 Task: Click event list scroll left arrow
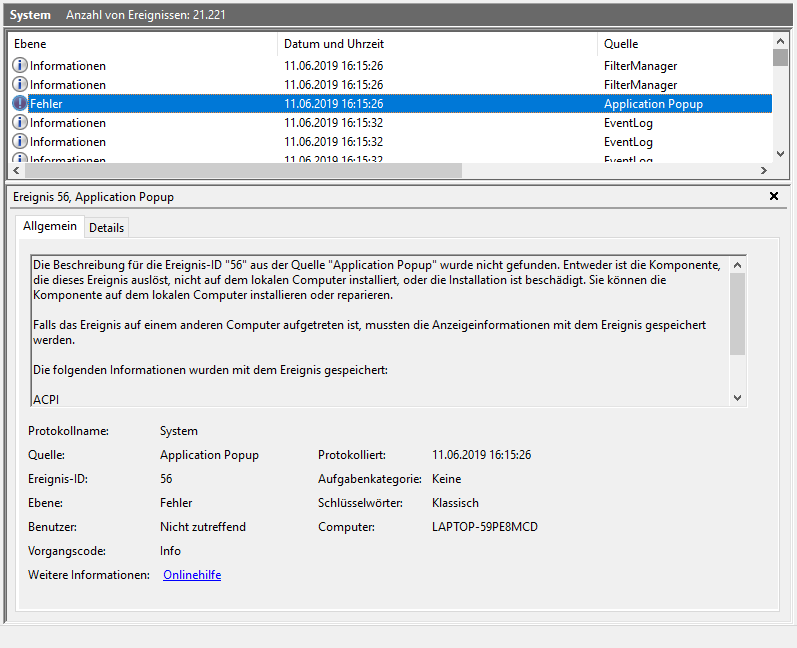16,171
